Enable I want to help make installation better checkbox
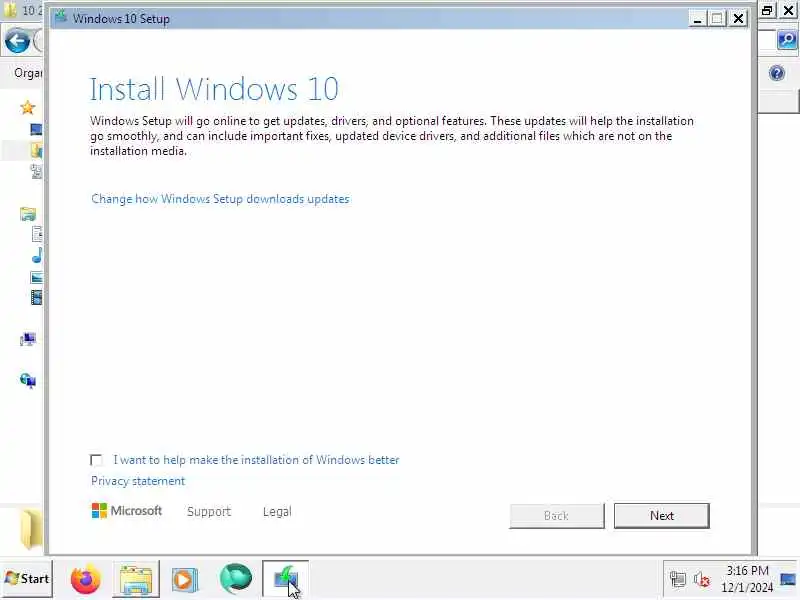 pyautogui.click(x=96, y=460)
